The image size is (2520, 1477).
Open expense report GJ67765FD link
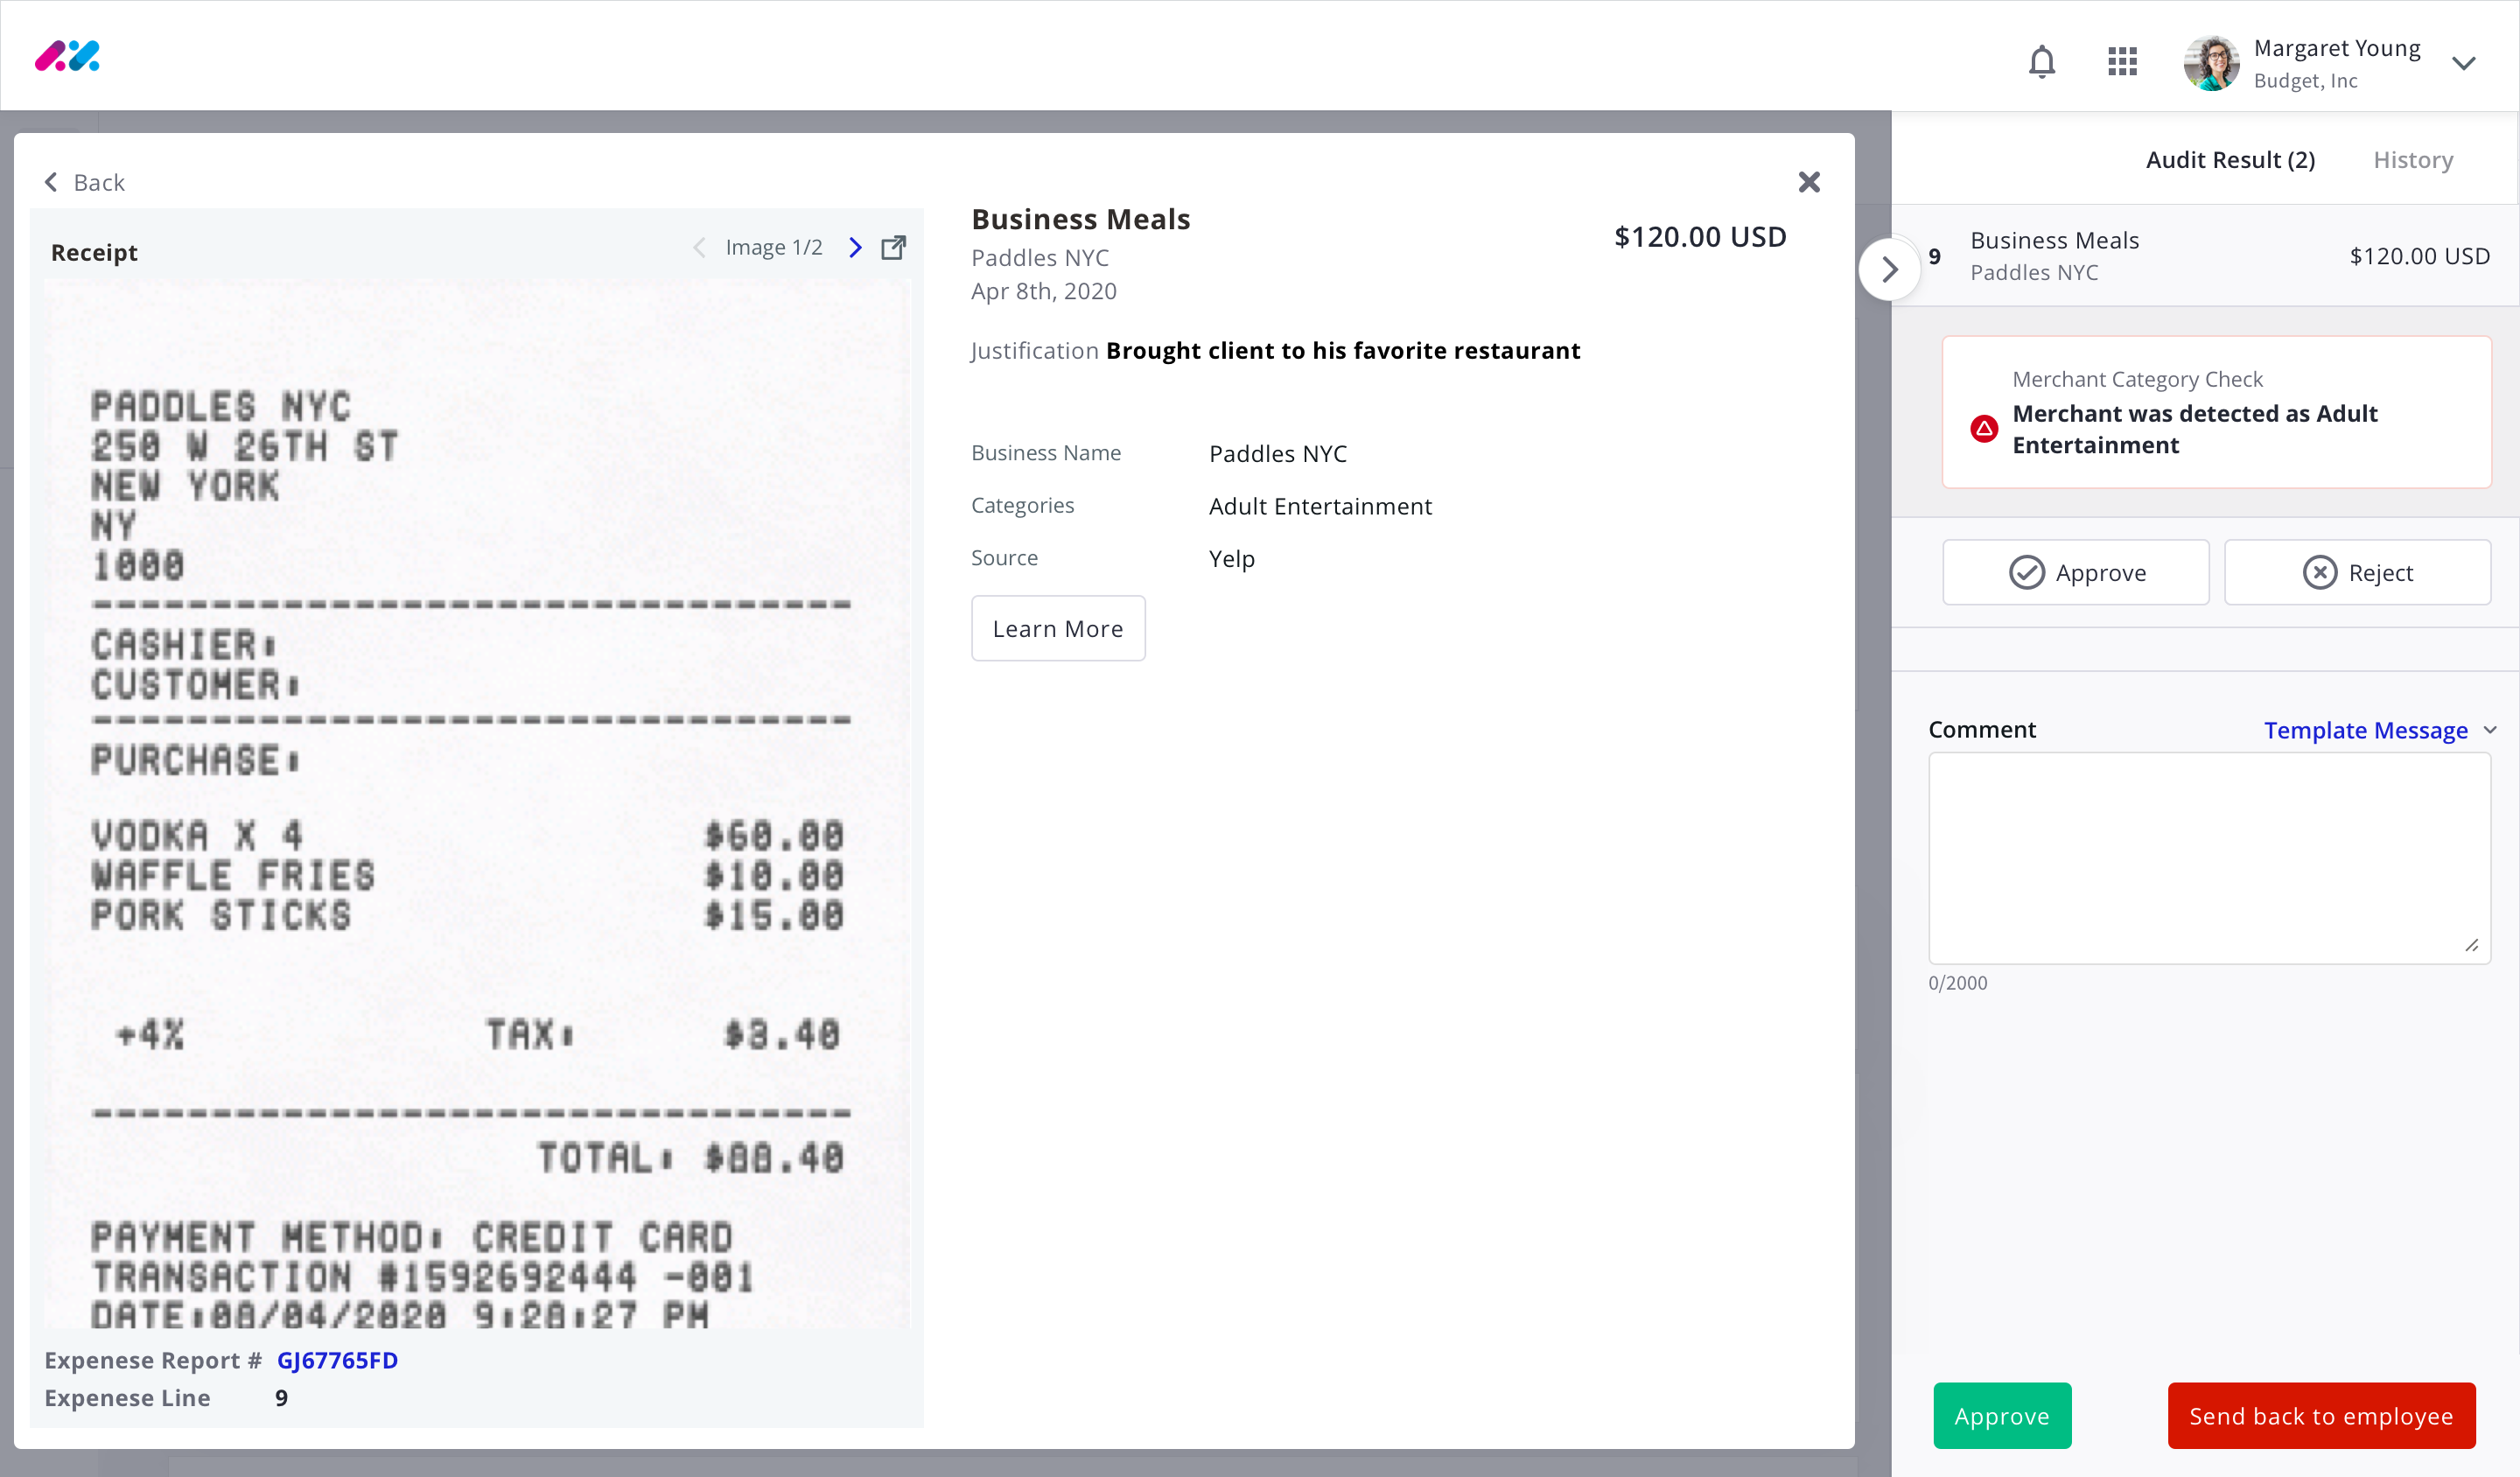[x=337, y=1360]
